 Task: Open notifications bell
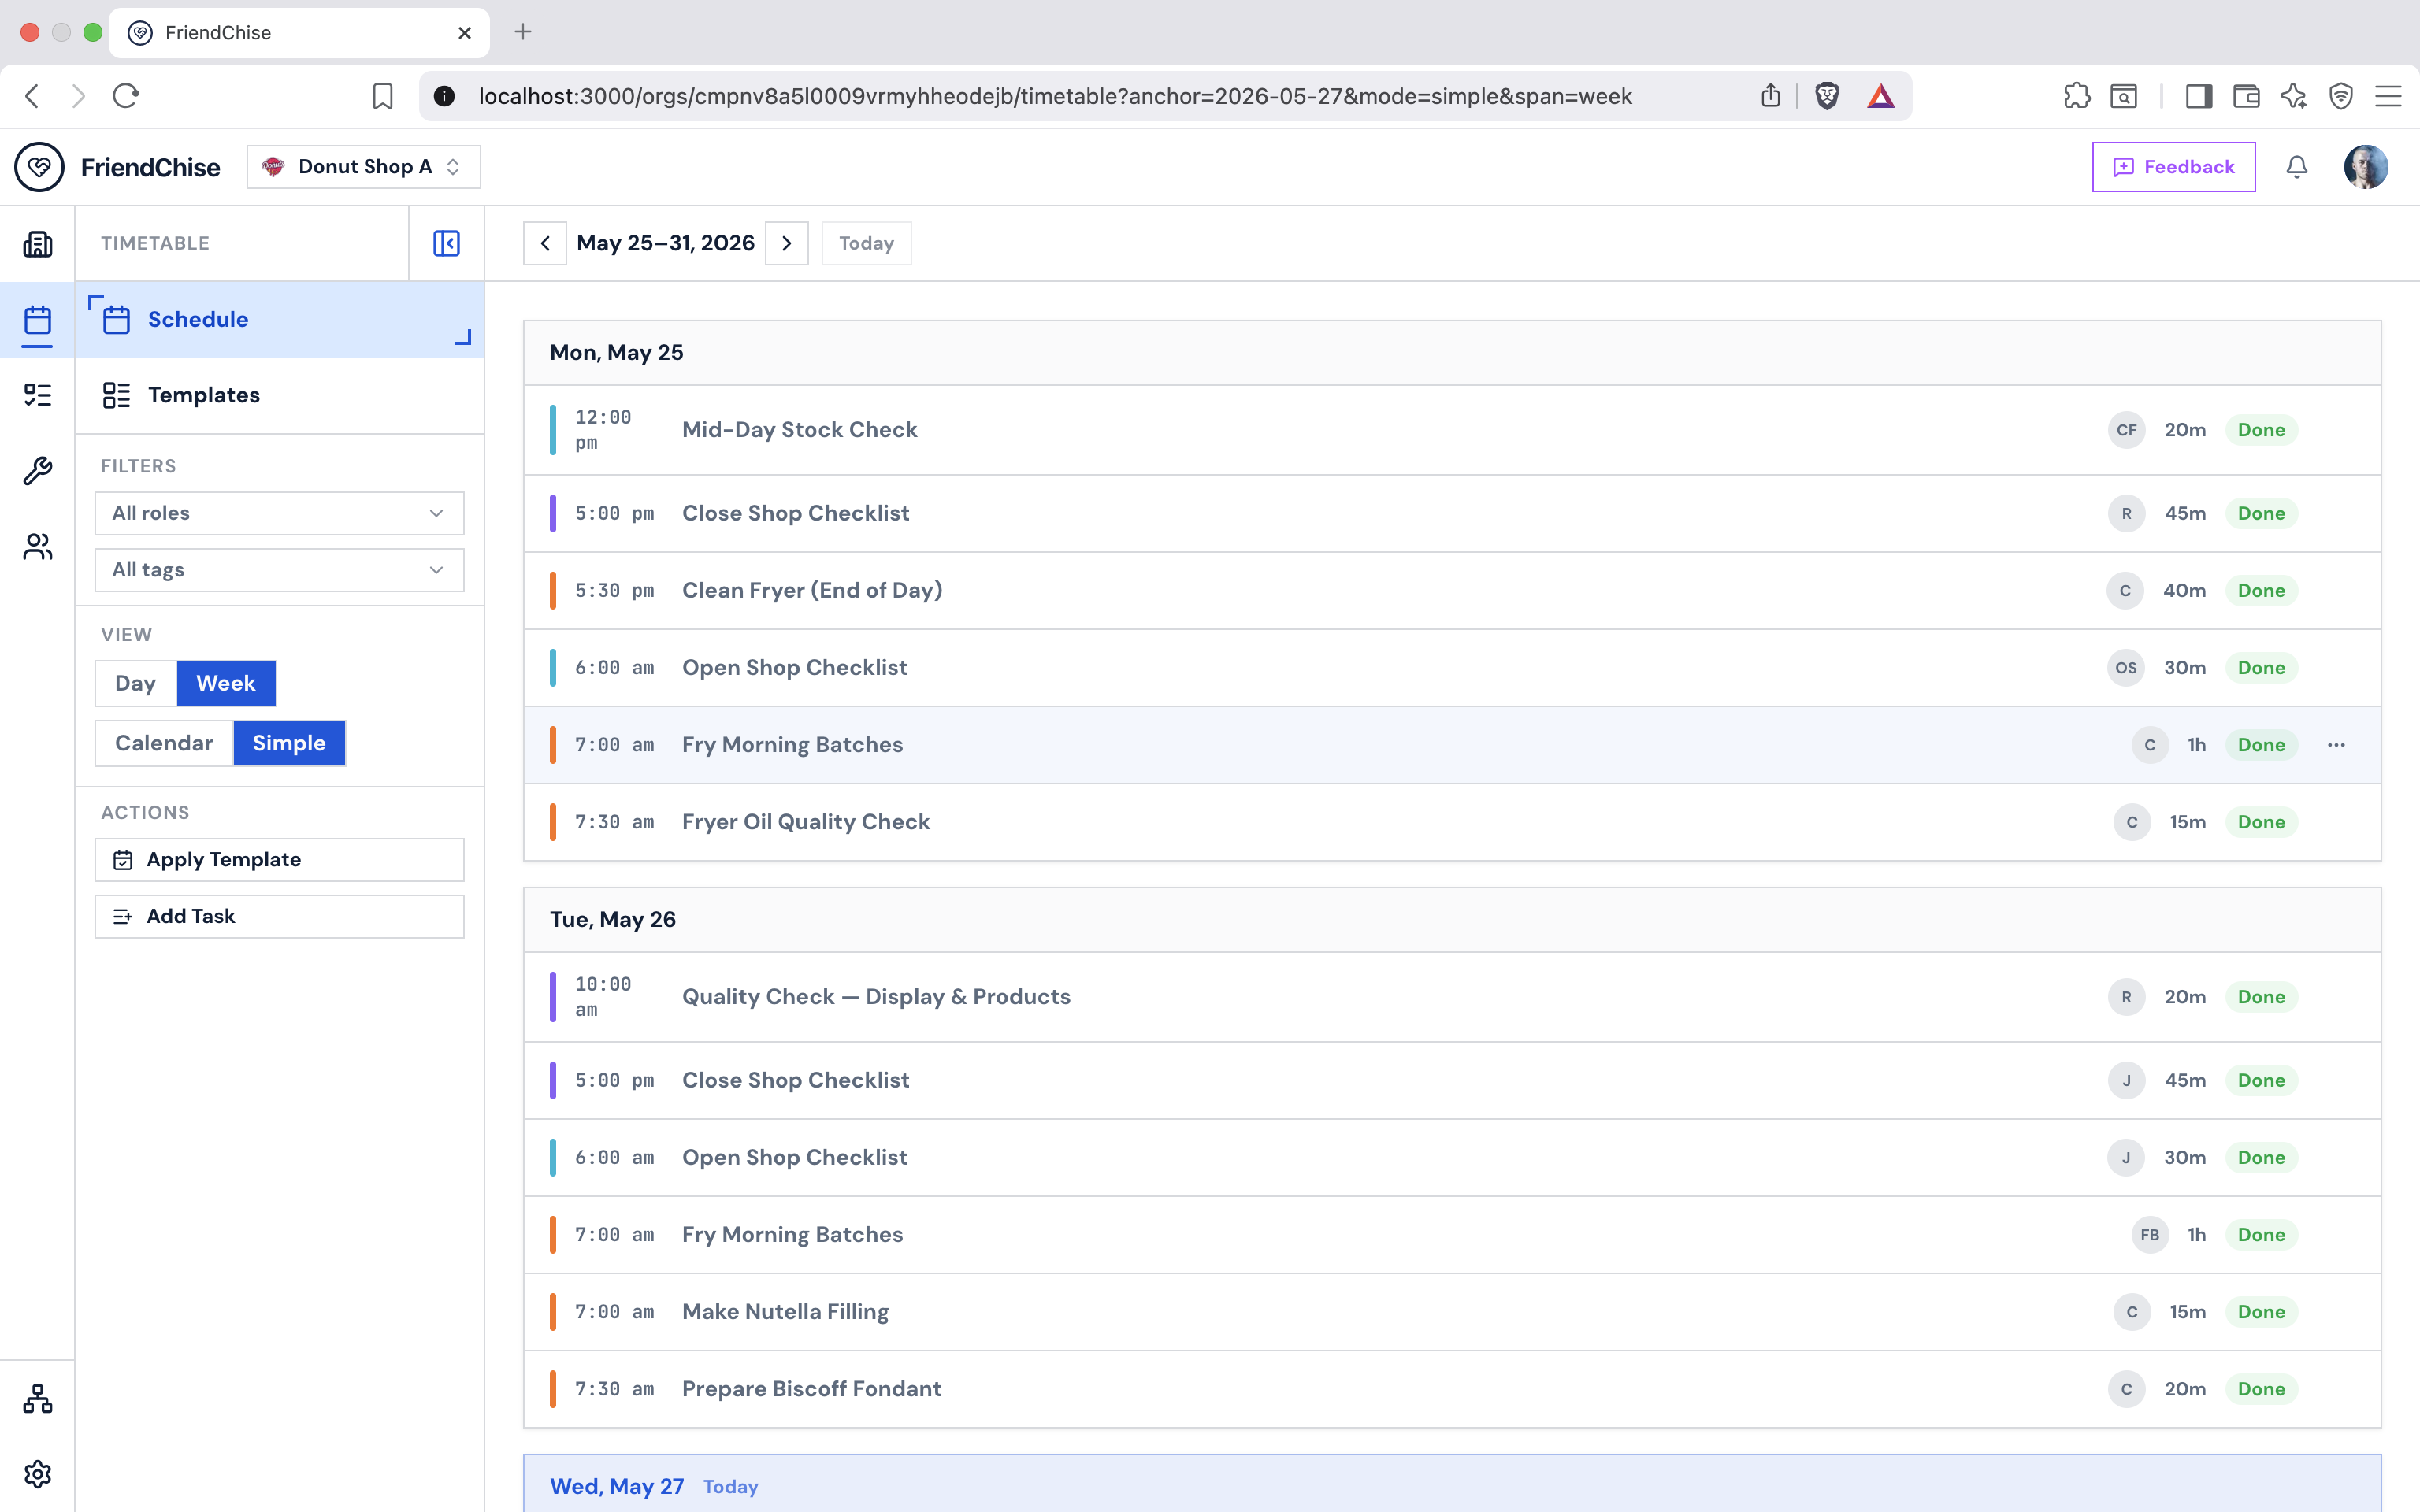pyautogui.click(x=2297, y=167)
